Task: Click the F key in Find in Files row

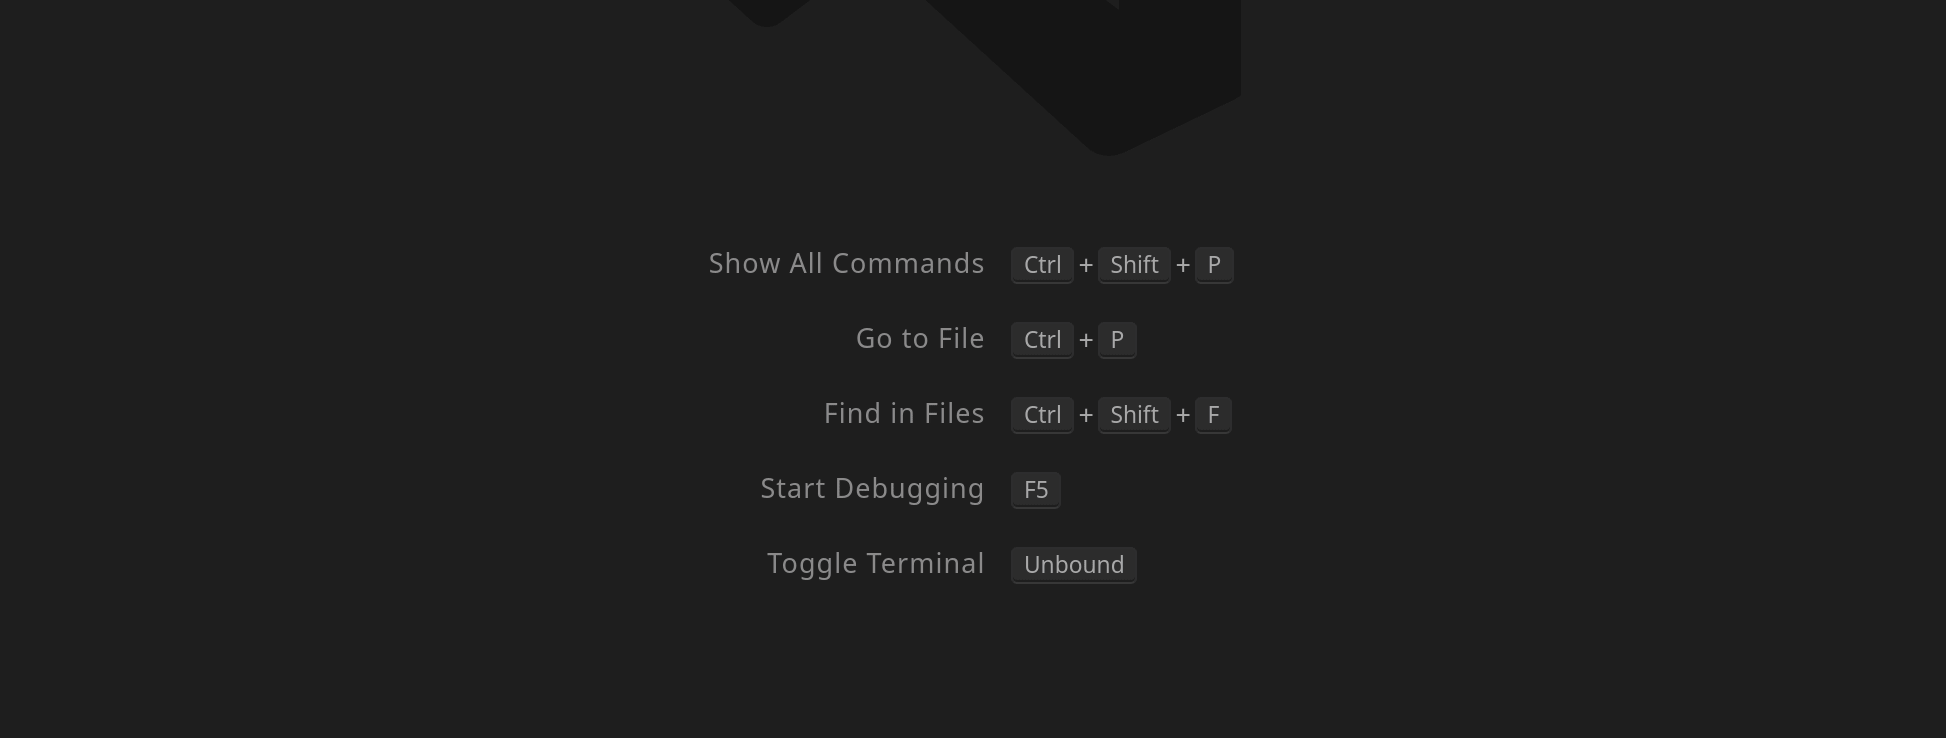Action: [1213, 415]
